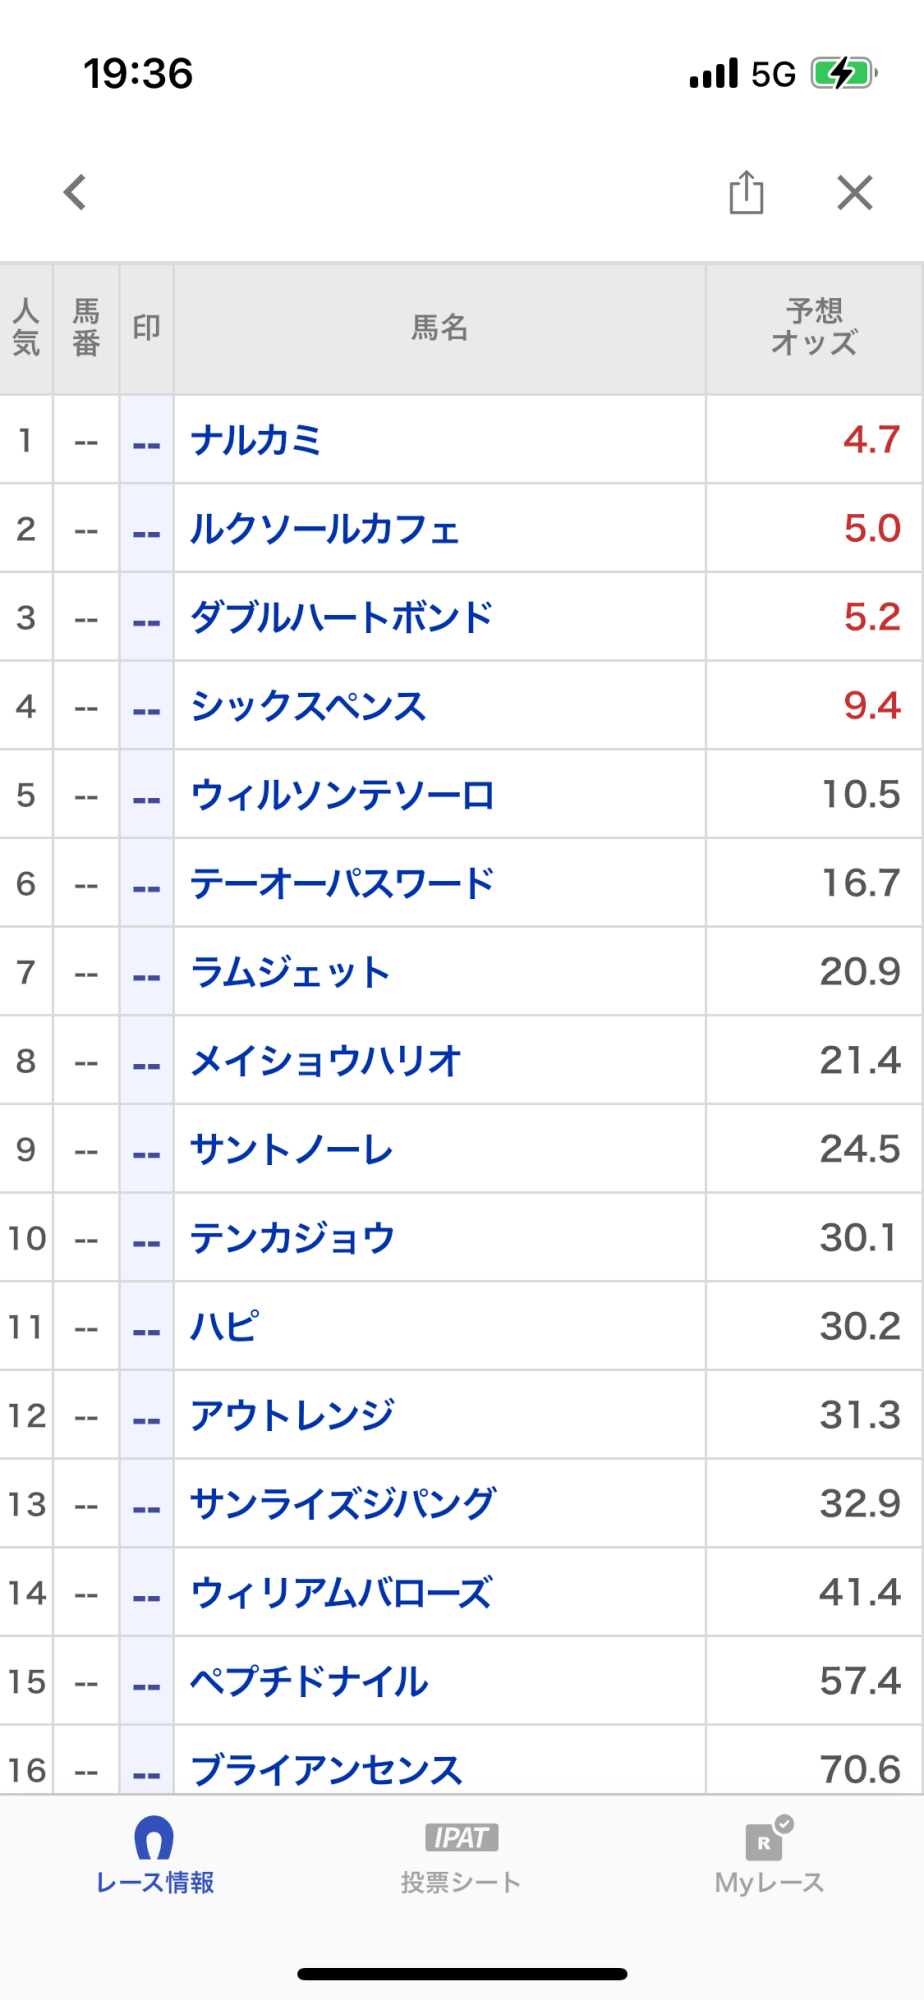This screenshot has width=924, height=2000.
Task: Tap horse name シックスペンス
Action: tap(308, 706)
